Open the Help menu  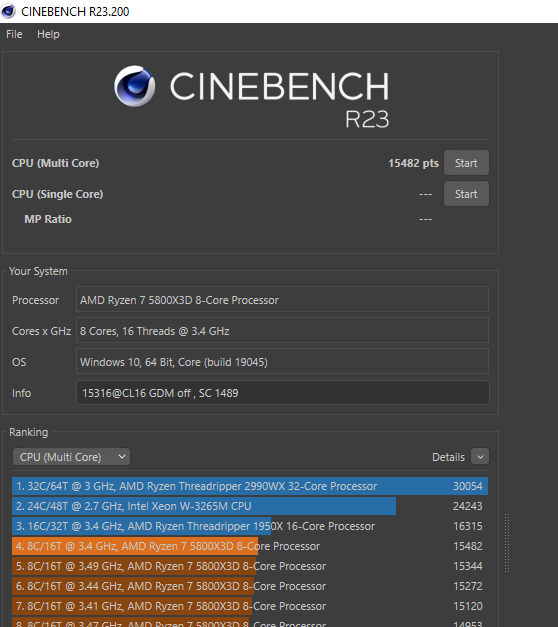point(48,34)
